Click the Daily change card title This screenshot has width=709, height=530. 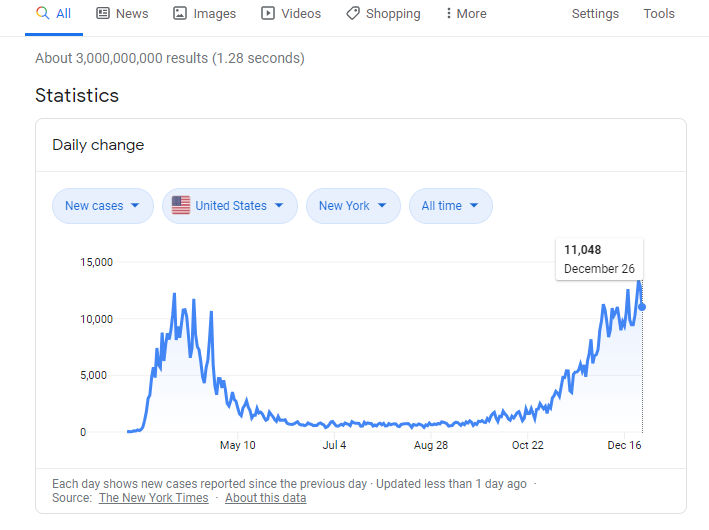click(x=98, y=145)
